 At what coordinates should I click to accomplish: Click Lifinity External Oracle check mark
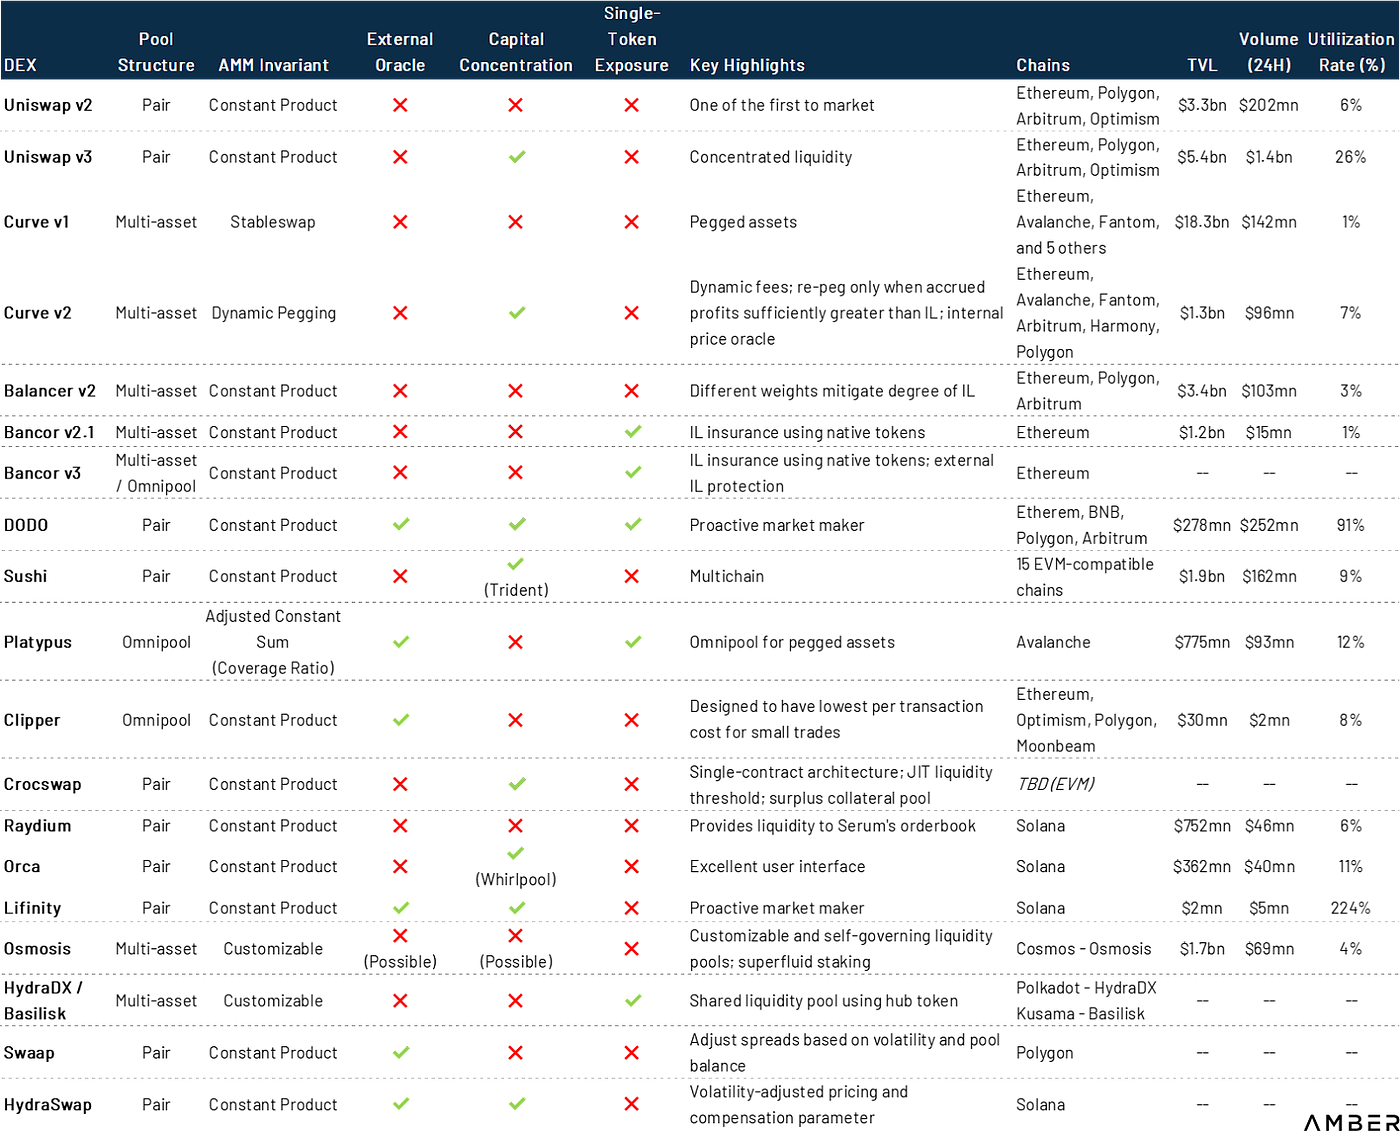coord(401,908)
